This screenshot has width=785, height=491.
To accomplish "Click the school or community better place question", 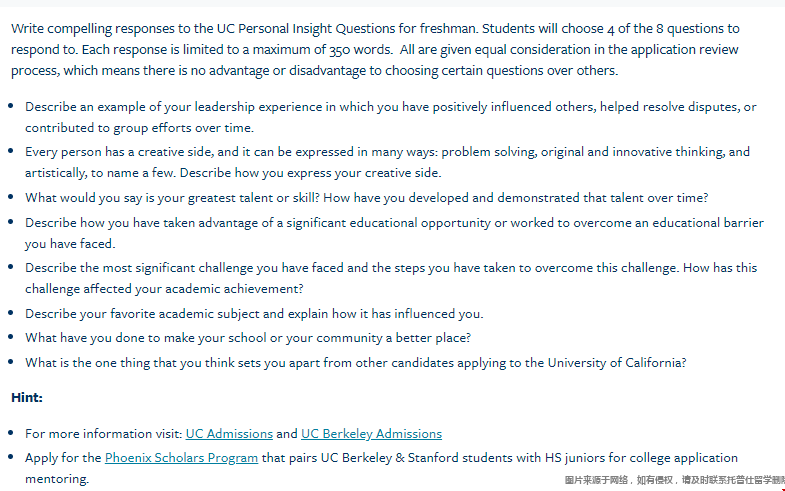I will 248,338.
